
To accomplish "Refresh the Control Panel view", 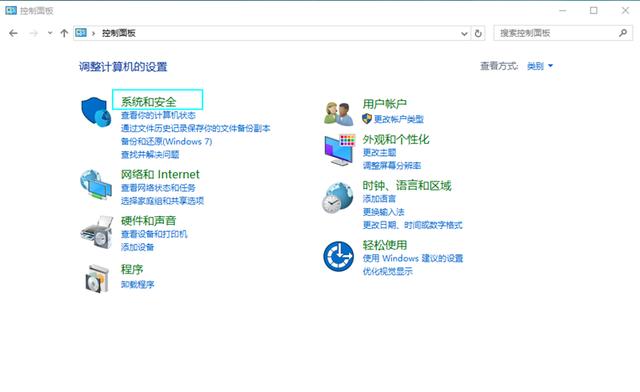I will pyautogui.click(x=478, y=33).
